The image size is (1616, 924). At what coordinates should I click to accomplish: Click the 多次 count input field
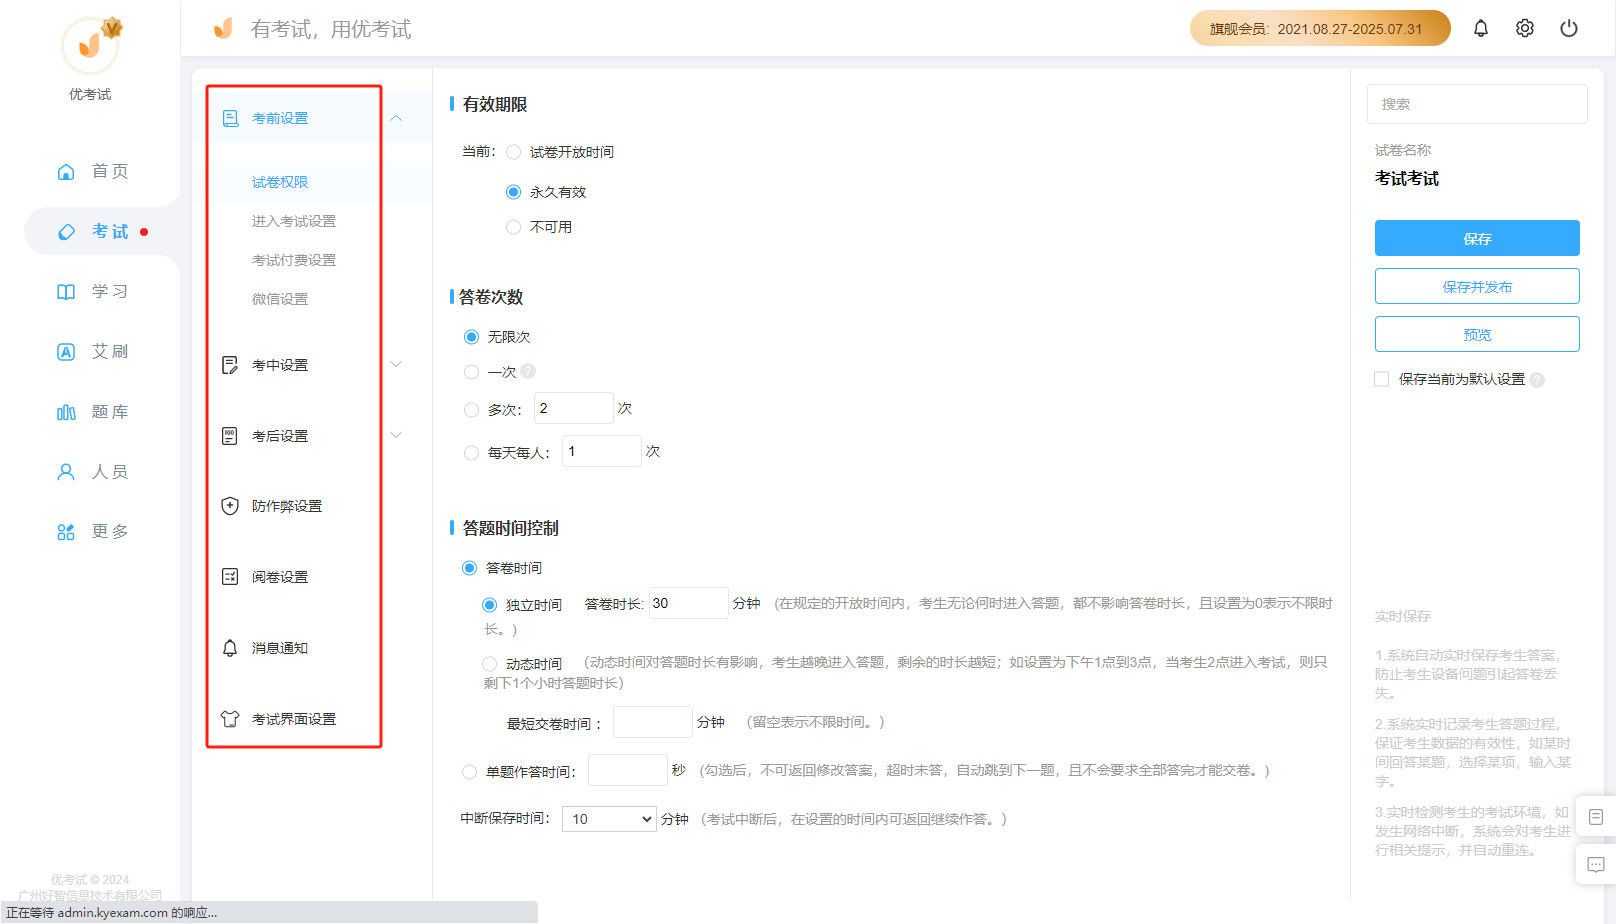574,408
